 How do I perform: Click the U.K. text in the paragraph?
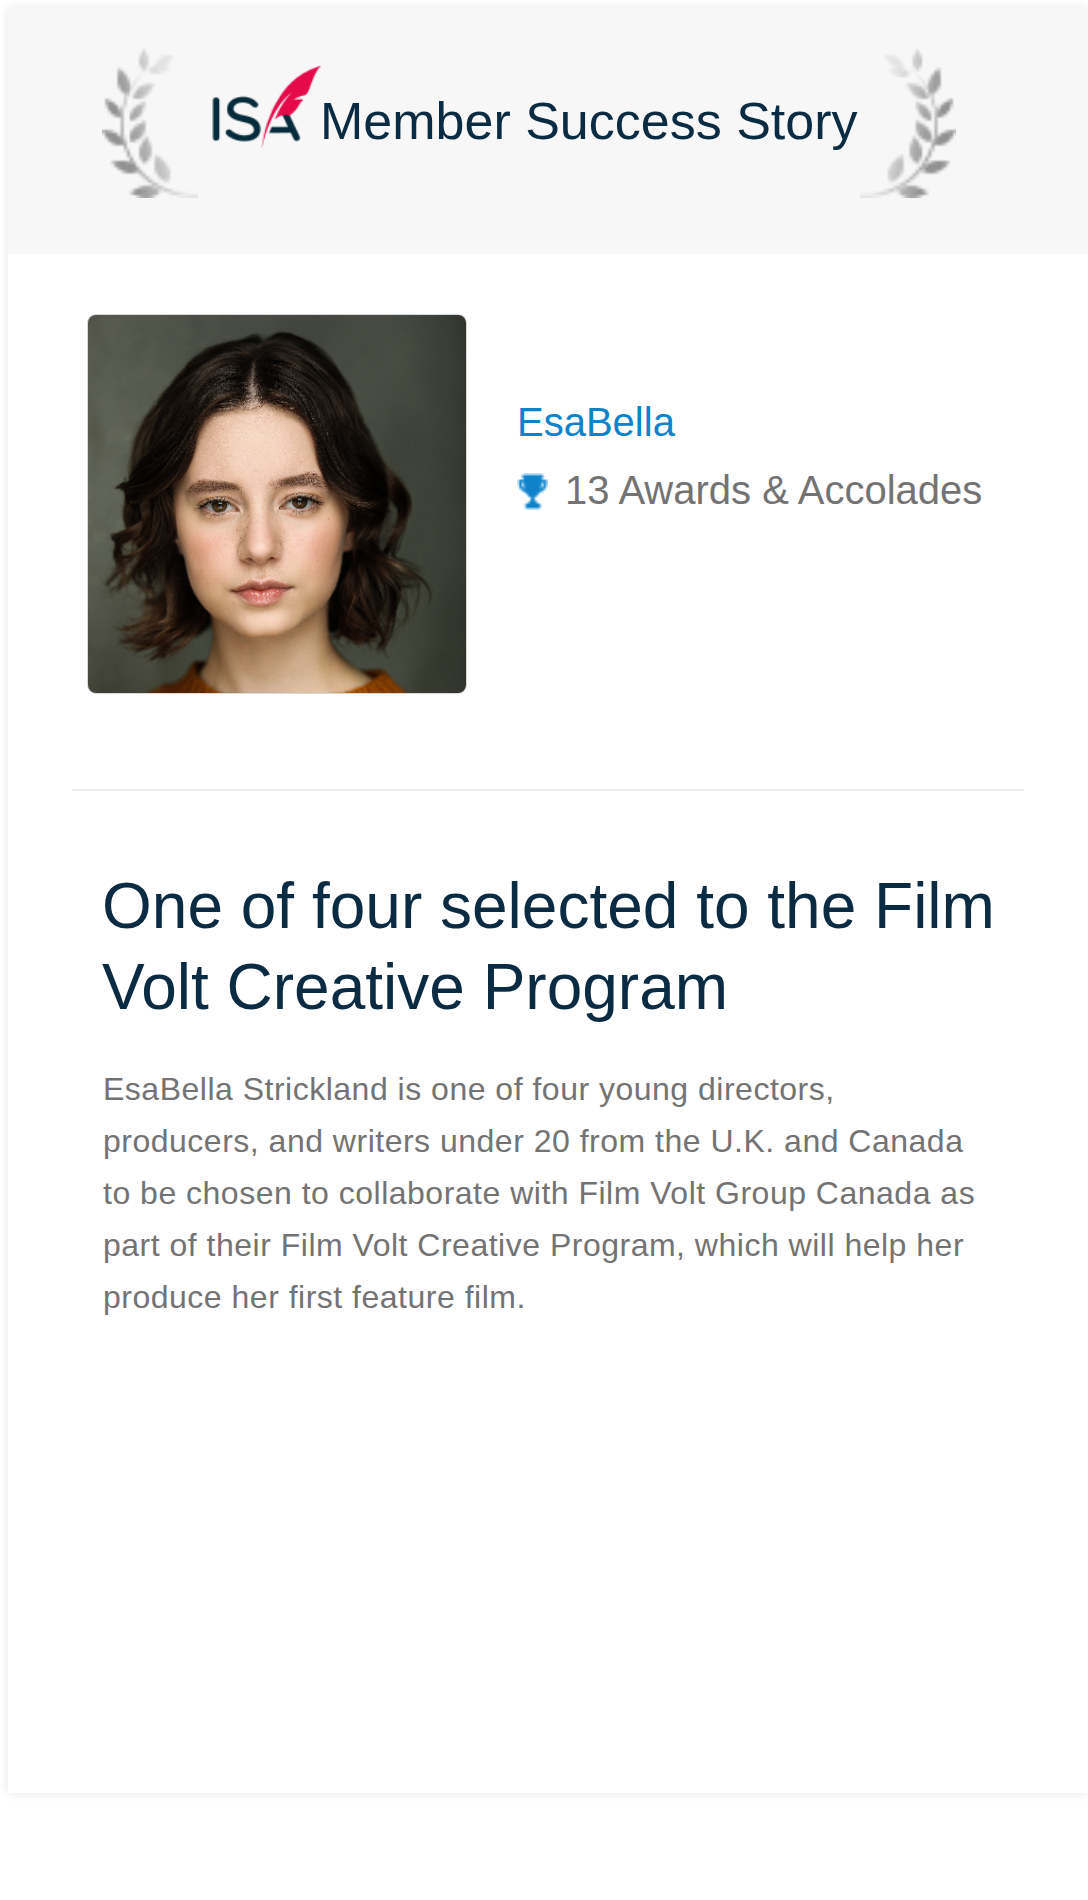point(742,1141)
